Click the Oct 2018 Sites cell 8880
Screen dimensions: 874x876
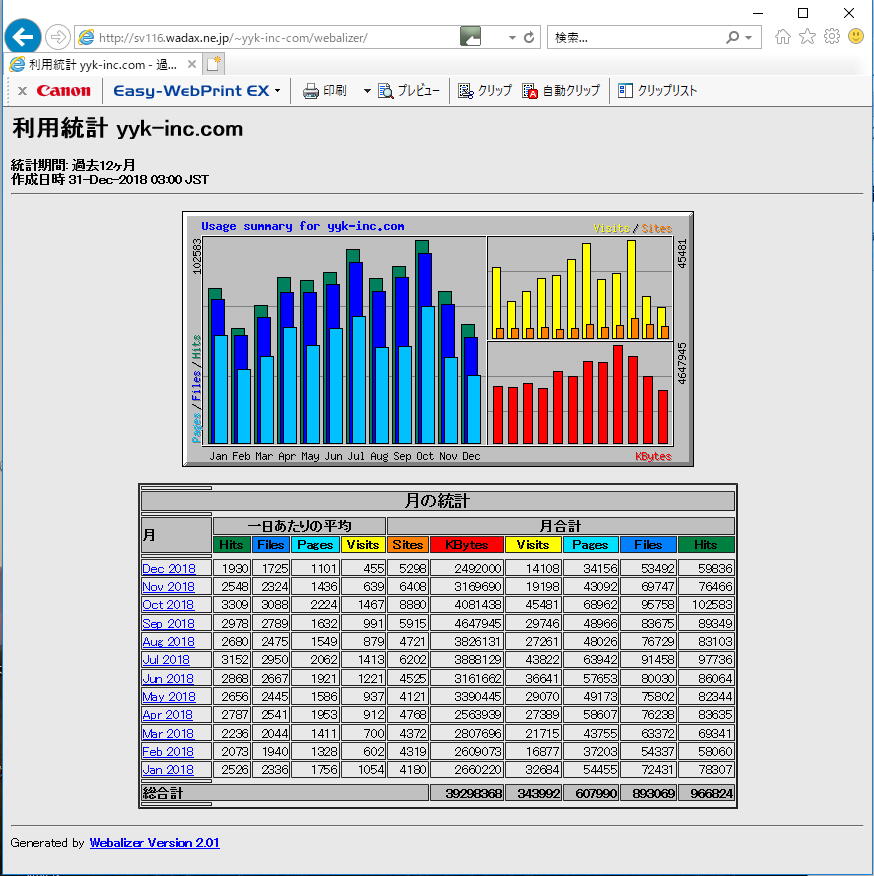(x=407, y=604)
